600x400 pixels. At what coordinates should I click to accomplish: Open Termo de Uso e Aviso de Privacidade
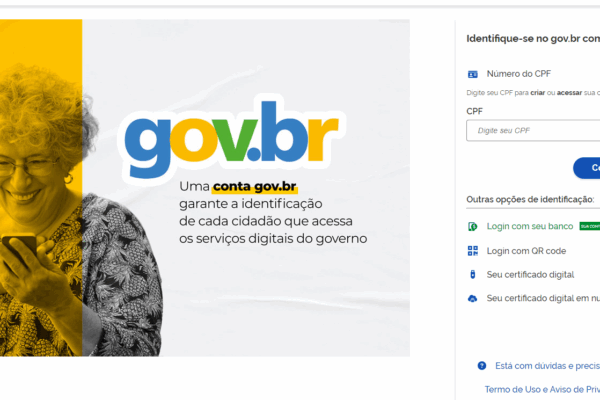[542, 389]
